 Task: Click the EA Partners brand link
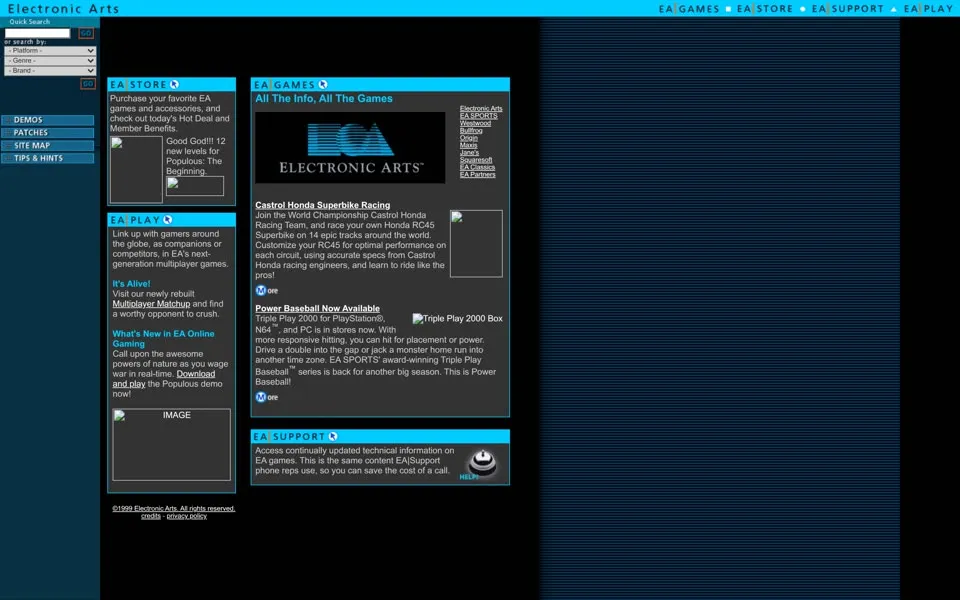pos(478,174)
